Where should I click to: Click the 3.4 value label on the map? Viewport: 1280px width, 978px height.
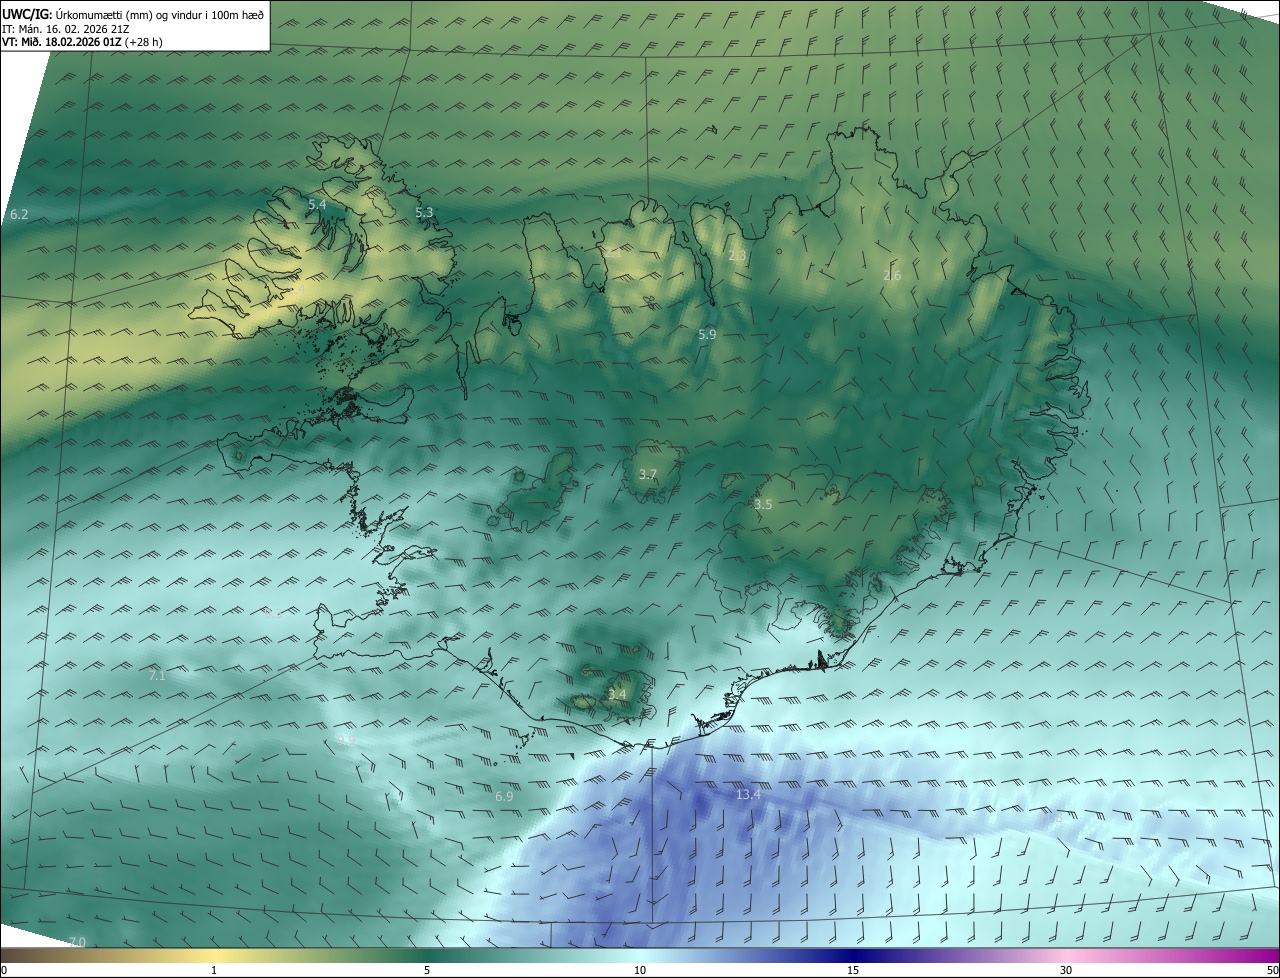point(617,694)
